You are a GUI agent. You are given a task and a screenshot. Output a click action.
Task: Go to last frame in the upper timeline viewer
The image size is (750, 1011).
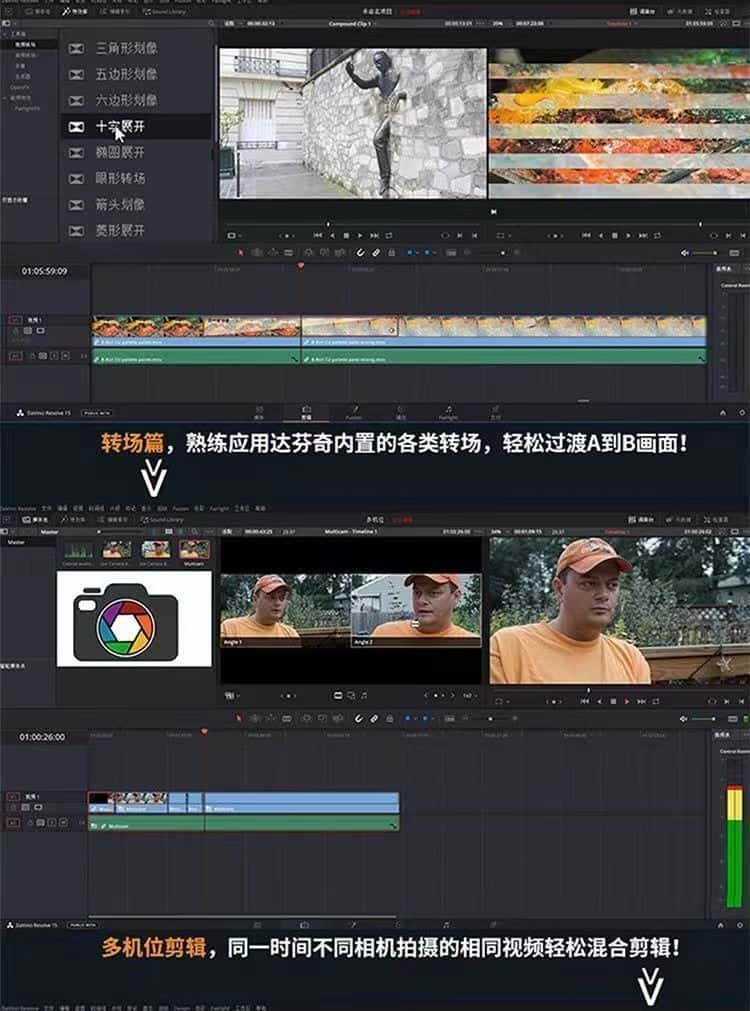(643, 236)
